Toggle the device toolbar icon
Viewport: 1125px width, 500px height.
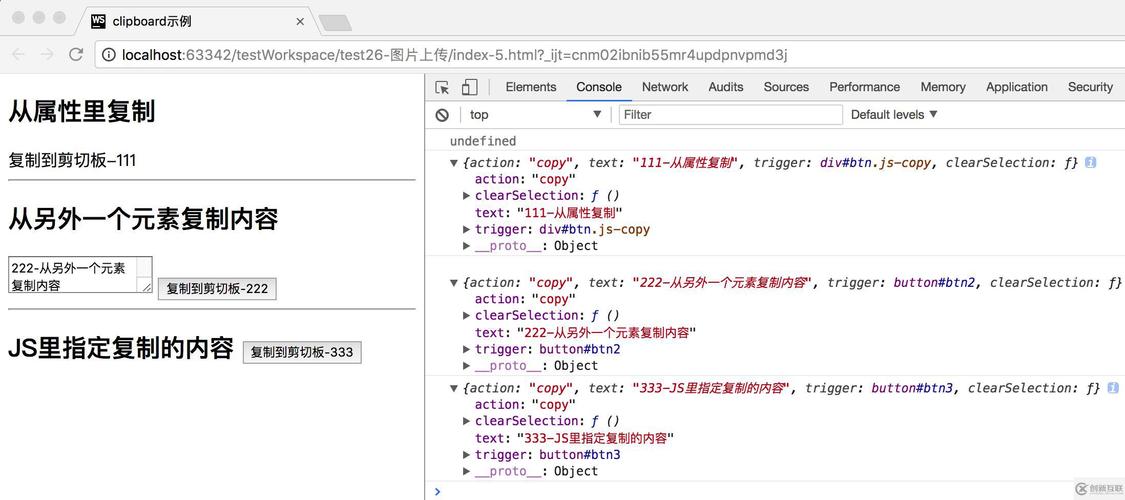click(x=469, y=87)
